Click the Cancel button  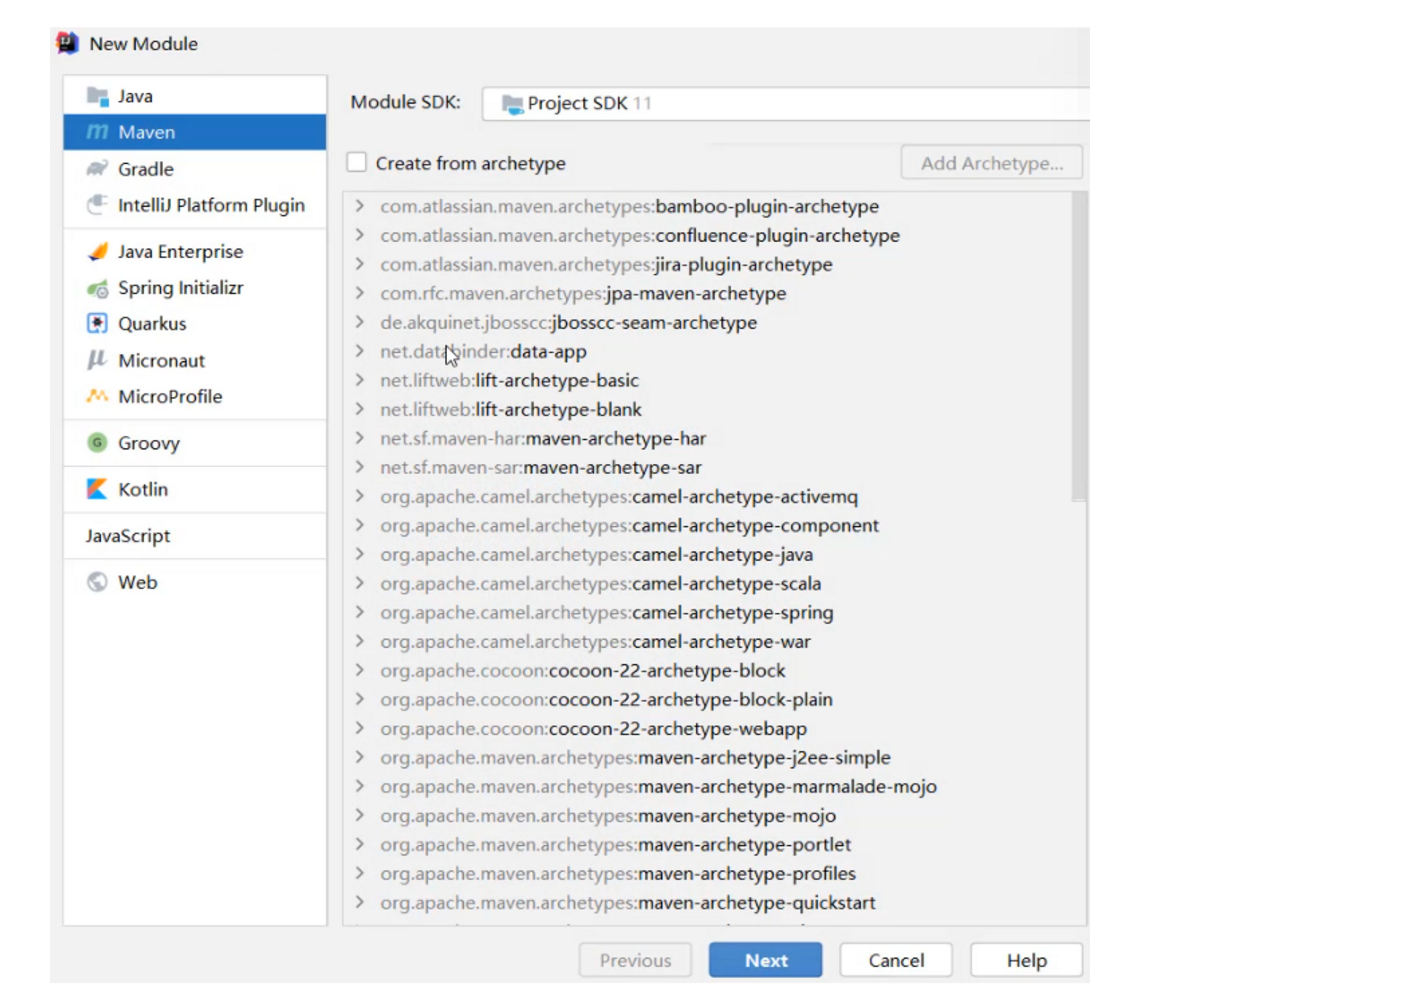coord(896,960)
